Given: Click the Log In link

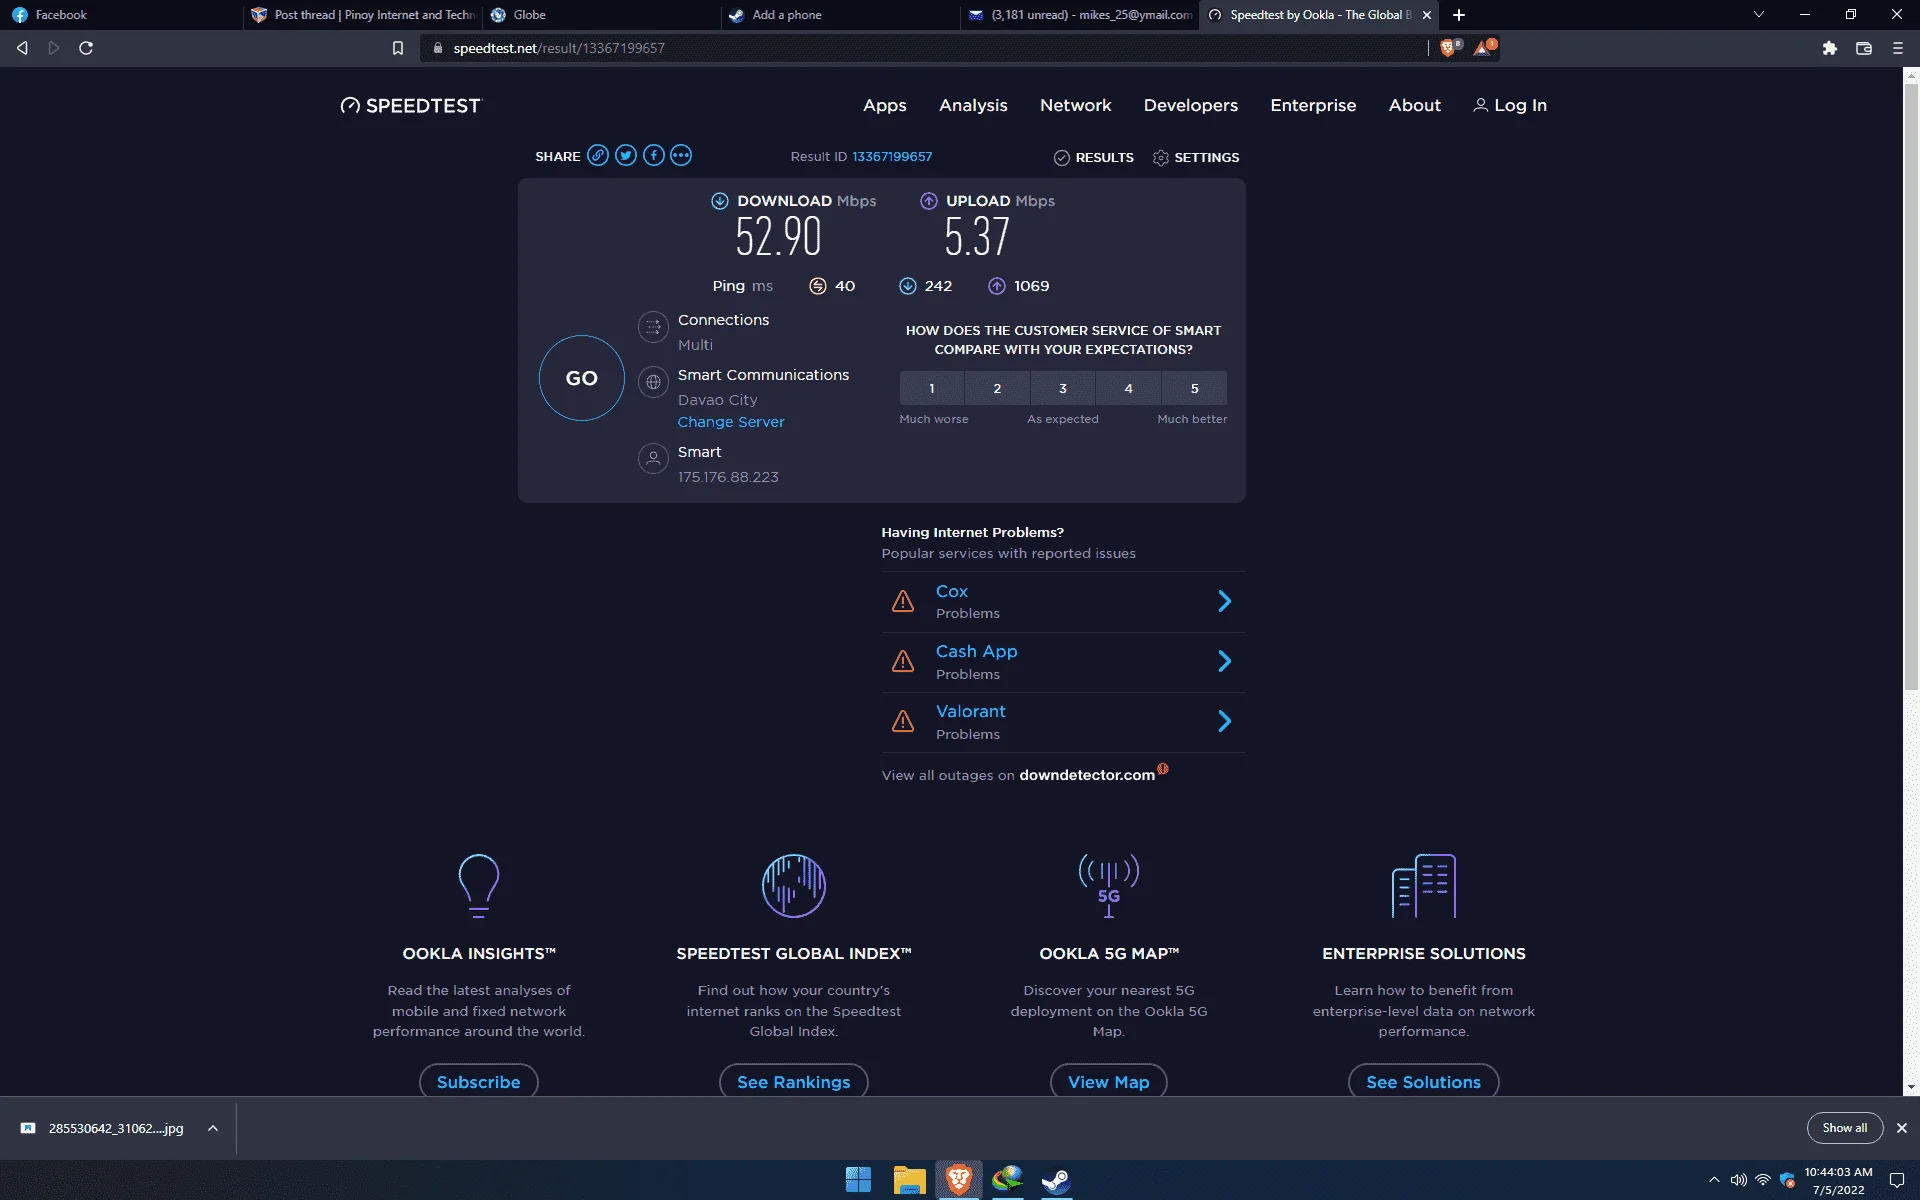Looking at the screenshot, I should 1510,105.
